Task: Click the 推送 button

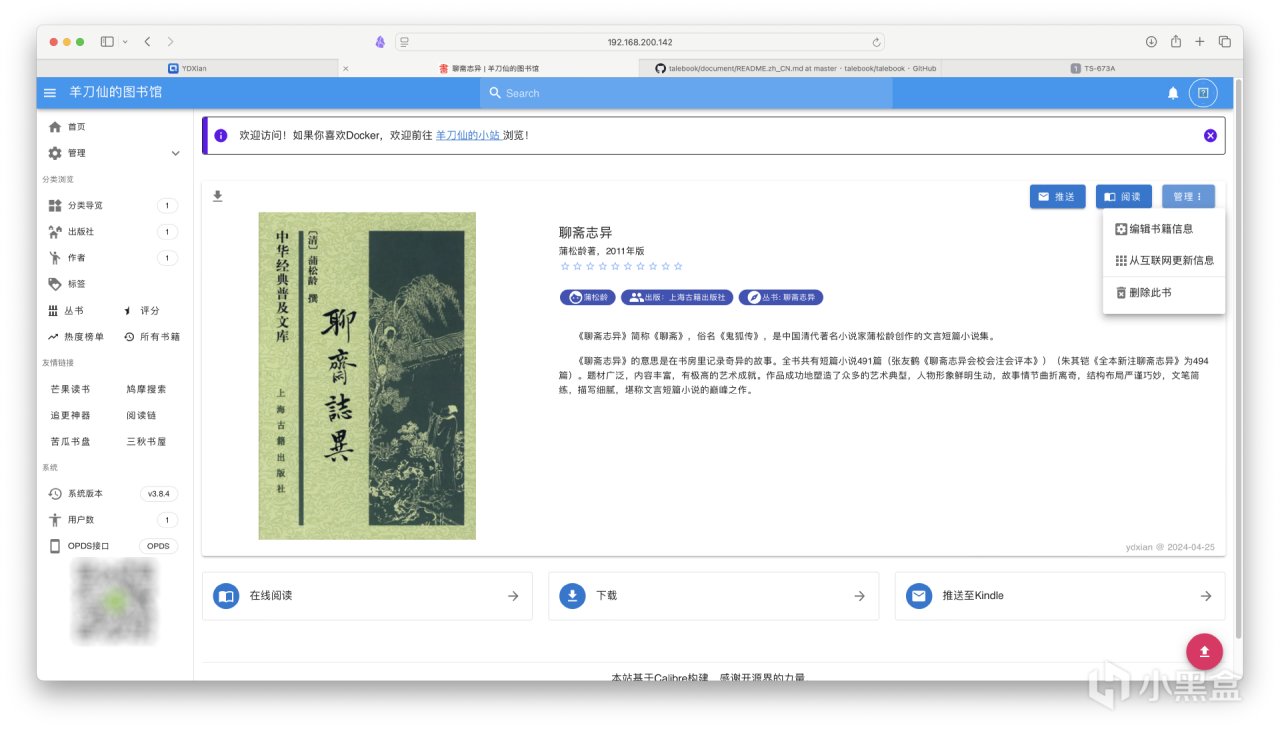Action: pos(1057,197)
